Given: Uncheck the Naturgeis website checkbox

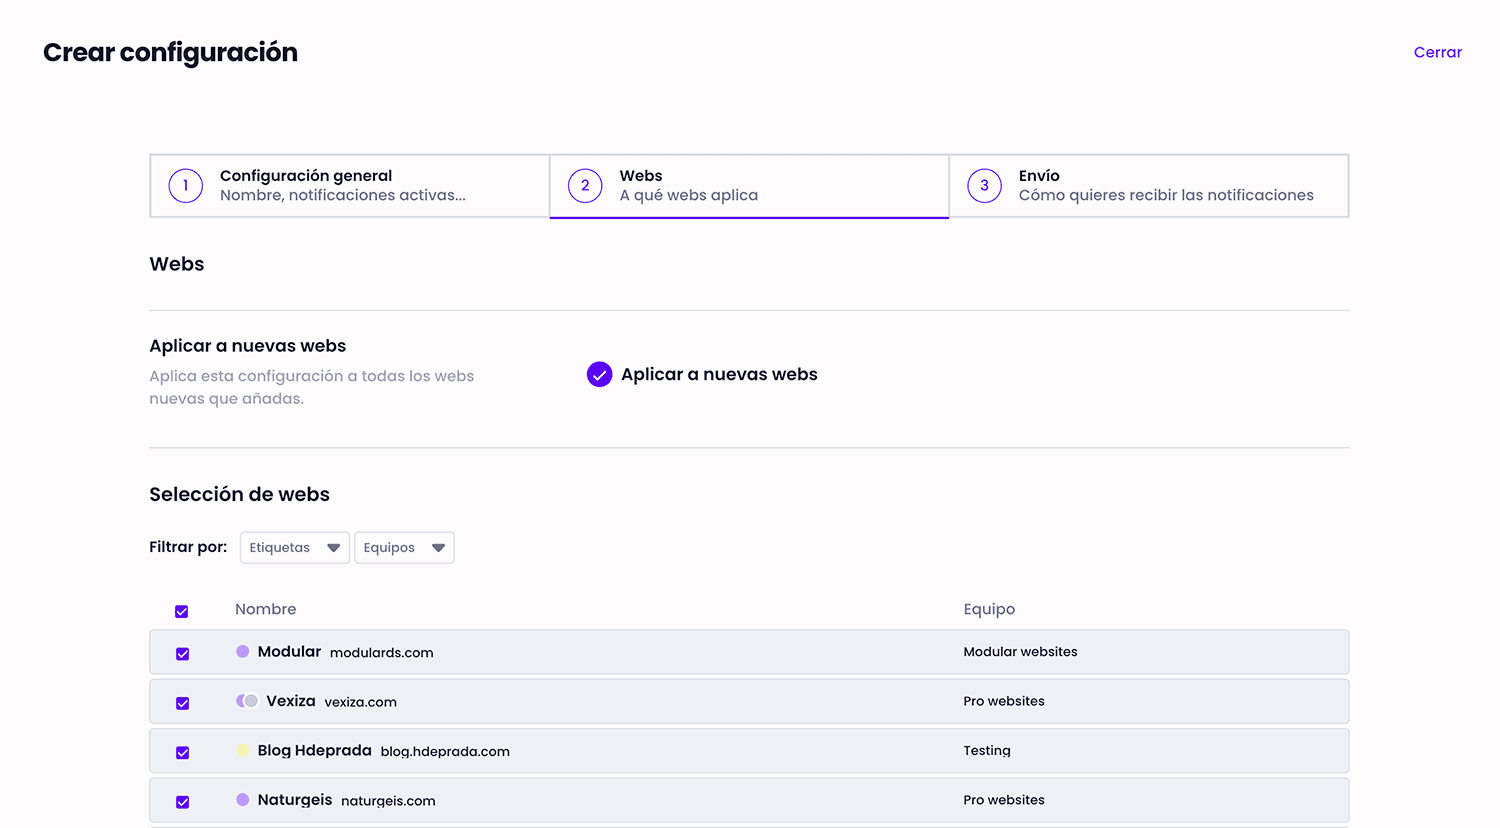Looking at the screenshot, I should coord(182,802).
